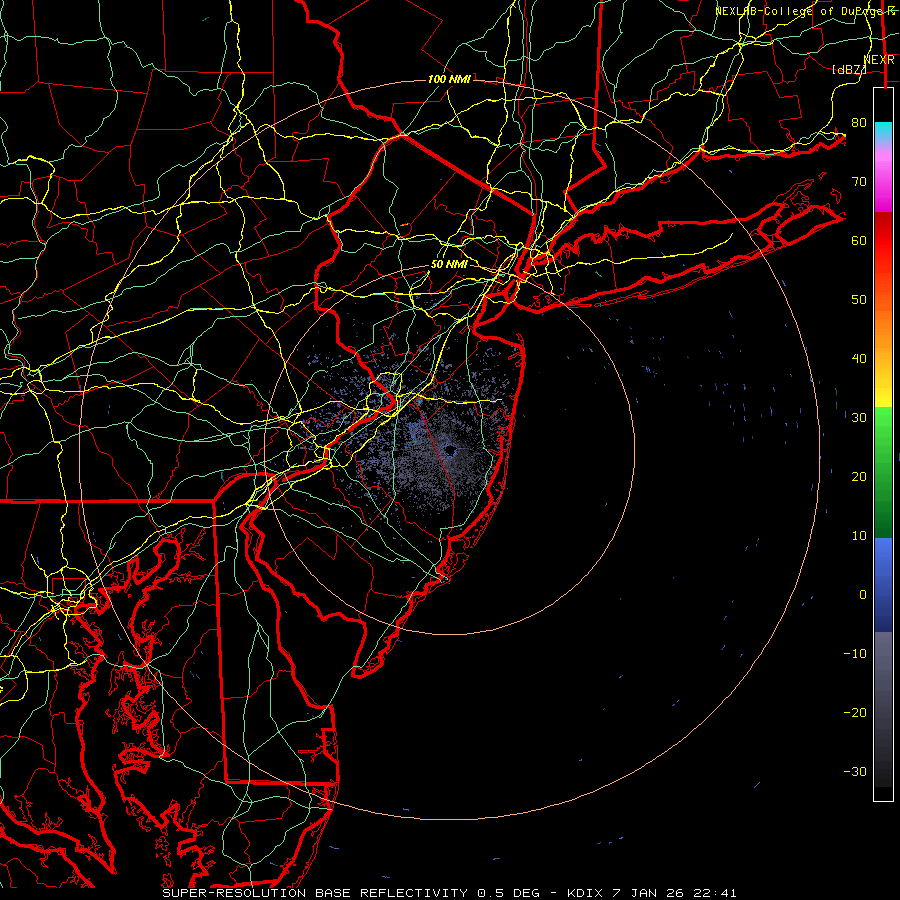Click the 0 dBZ scale value
This screenshot has width=900, height=900.
(x=863, y=595)
